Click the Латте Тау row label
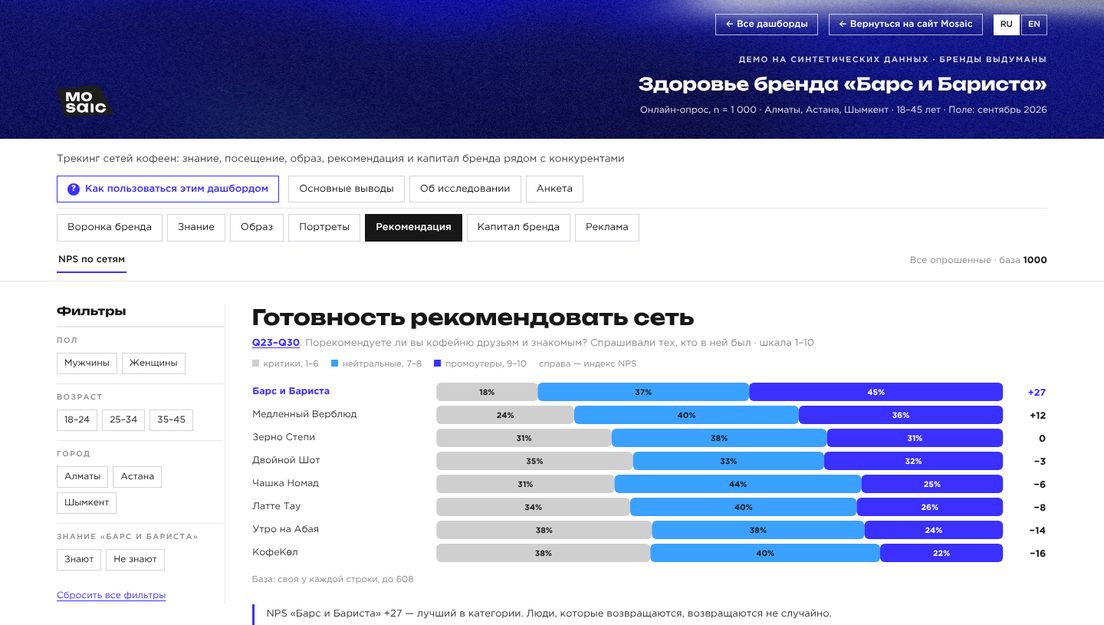Image resolution: width=1104 pixels, height=625 pixels. [x=276, y=506]
